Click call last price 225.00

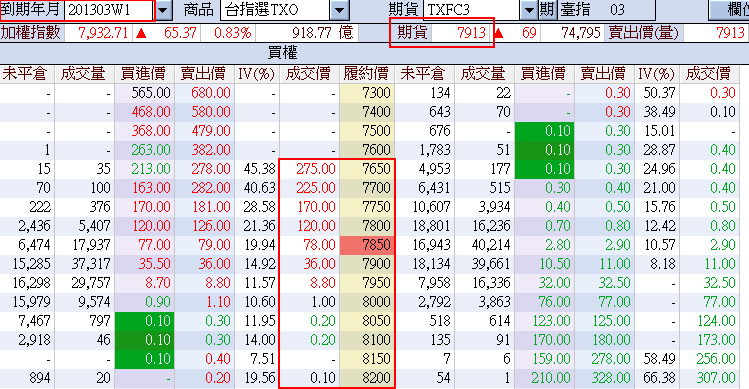(x=315, y=188)
